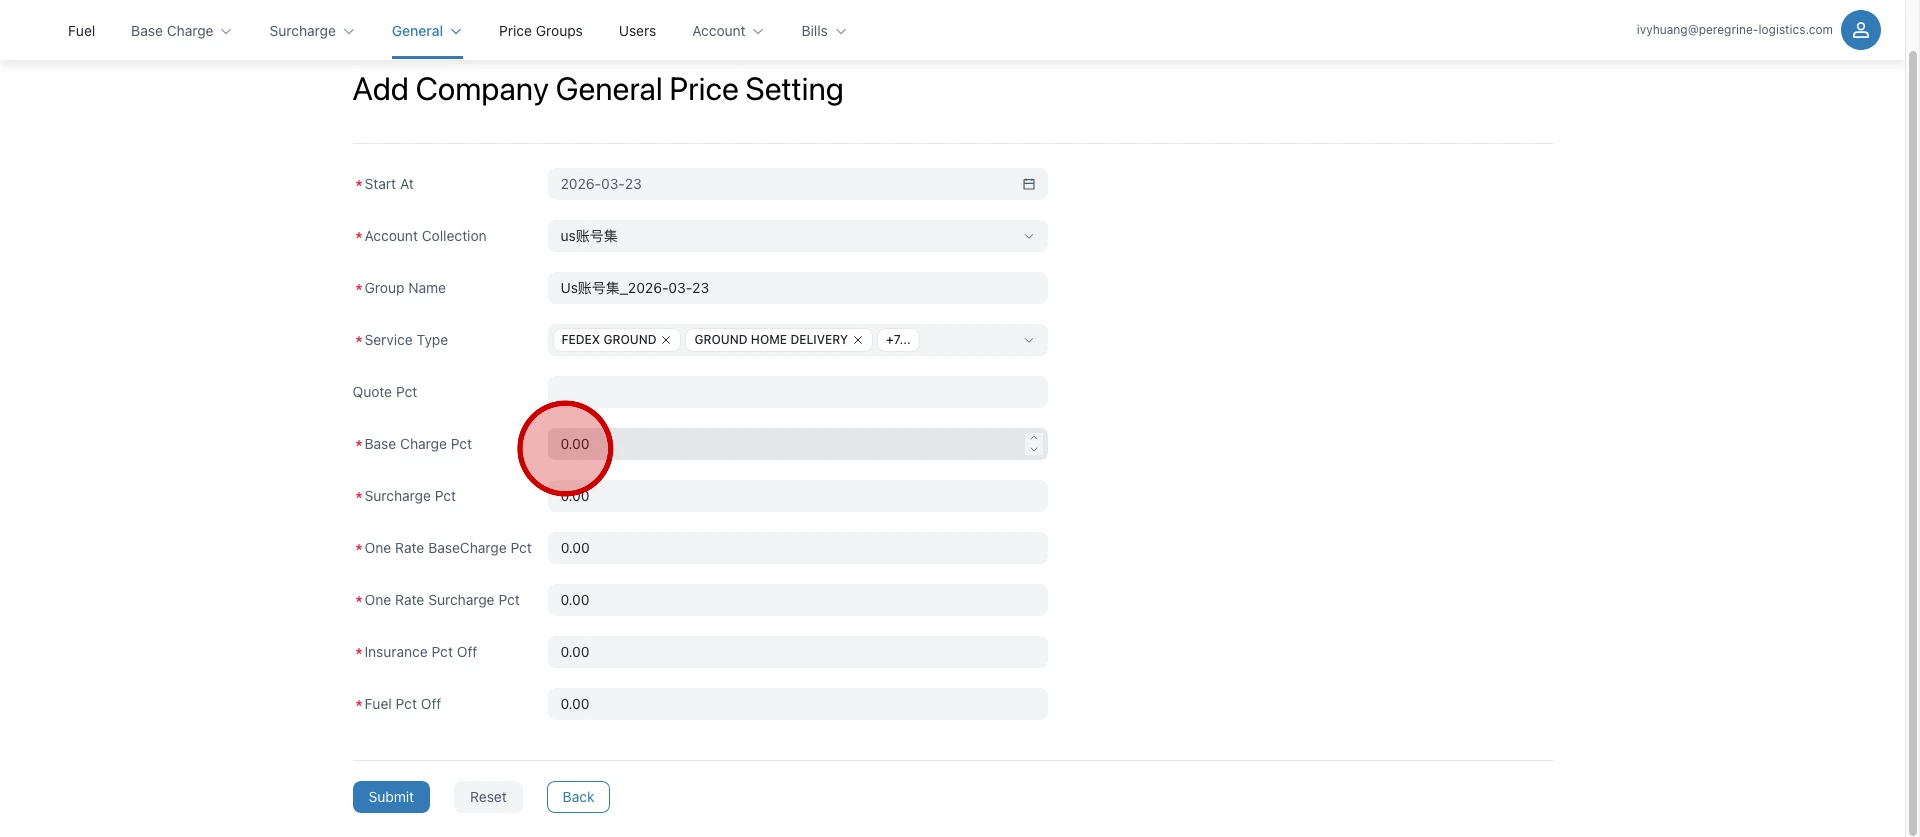Show the +7 hidden service types
The height and width of the screenshot is (837, 1920).
898,340
